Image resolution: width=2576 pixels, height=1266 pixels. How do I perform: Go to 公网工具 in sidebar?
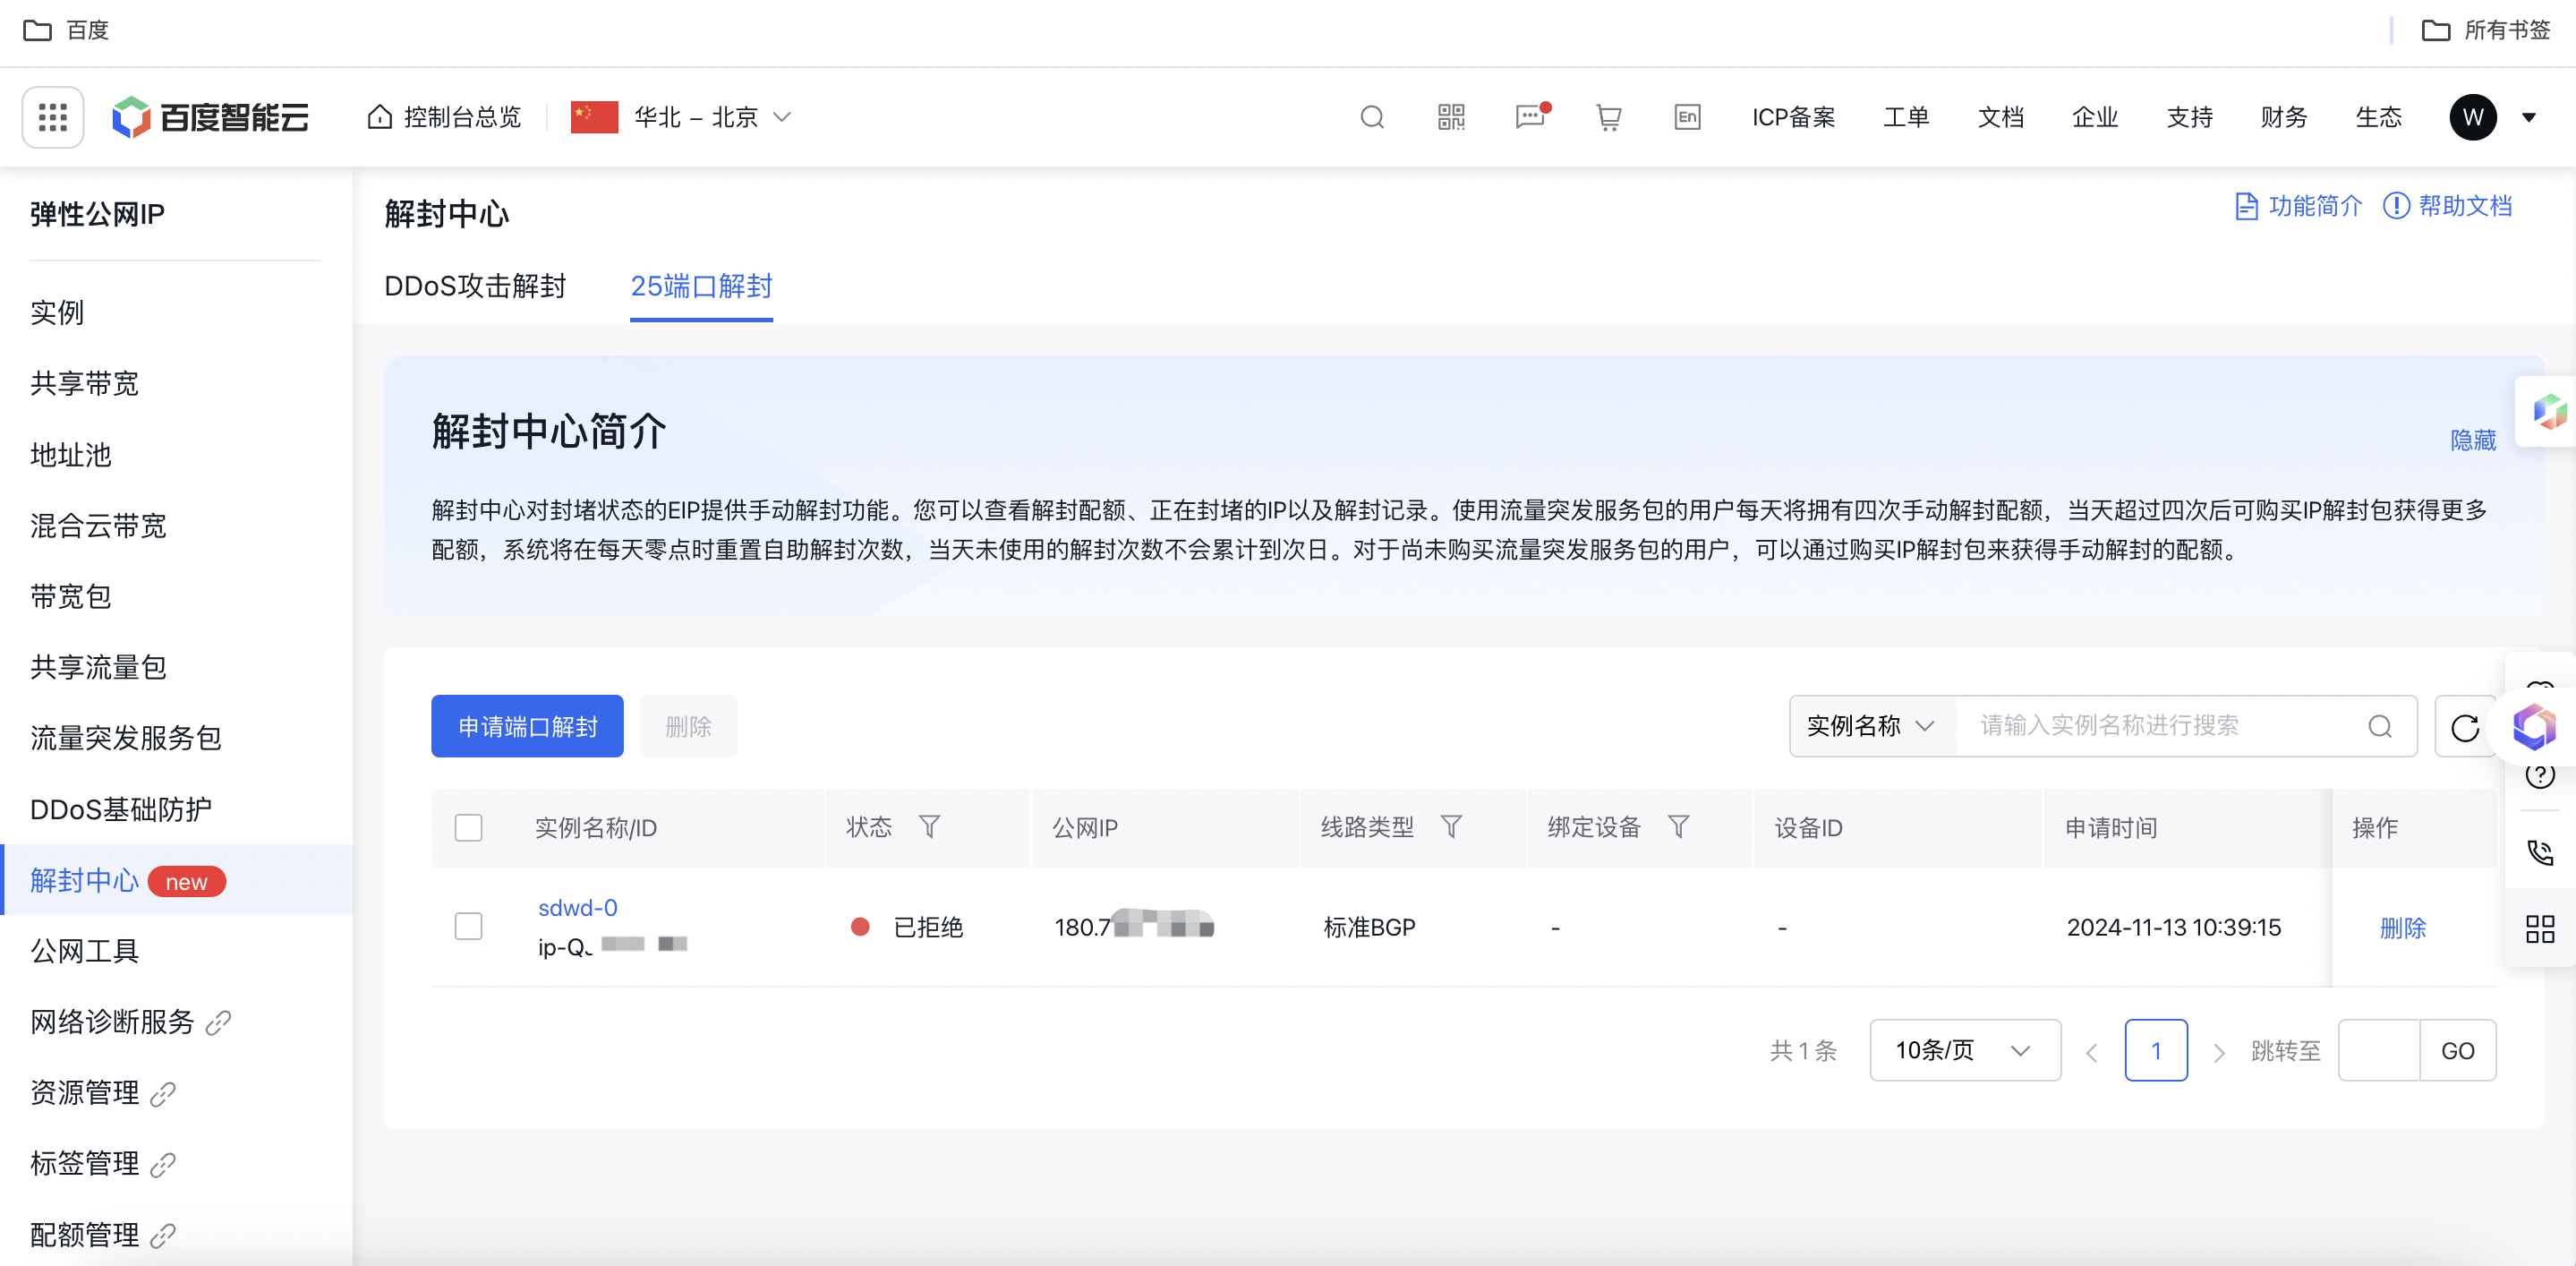tap(84, 951)
